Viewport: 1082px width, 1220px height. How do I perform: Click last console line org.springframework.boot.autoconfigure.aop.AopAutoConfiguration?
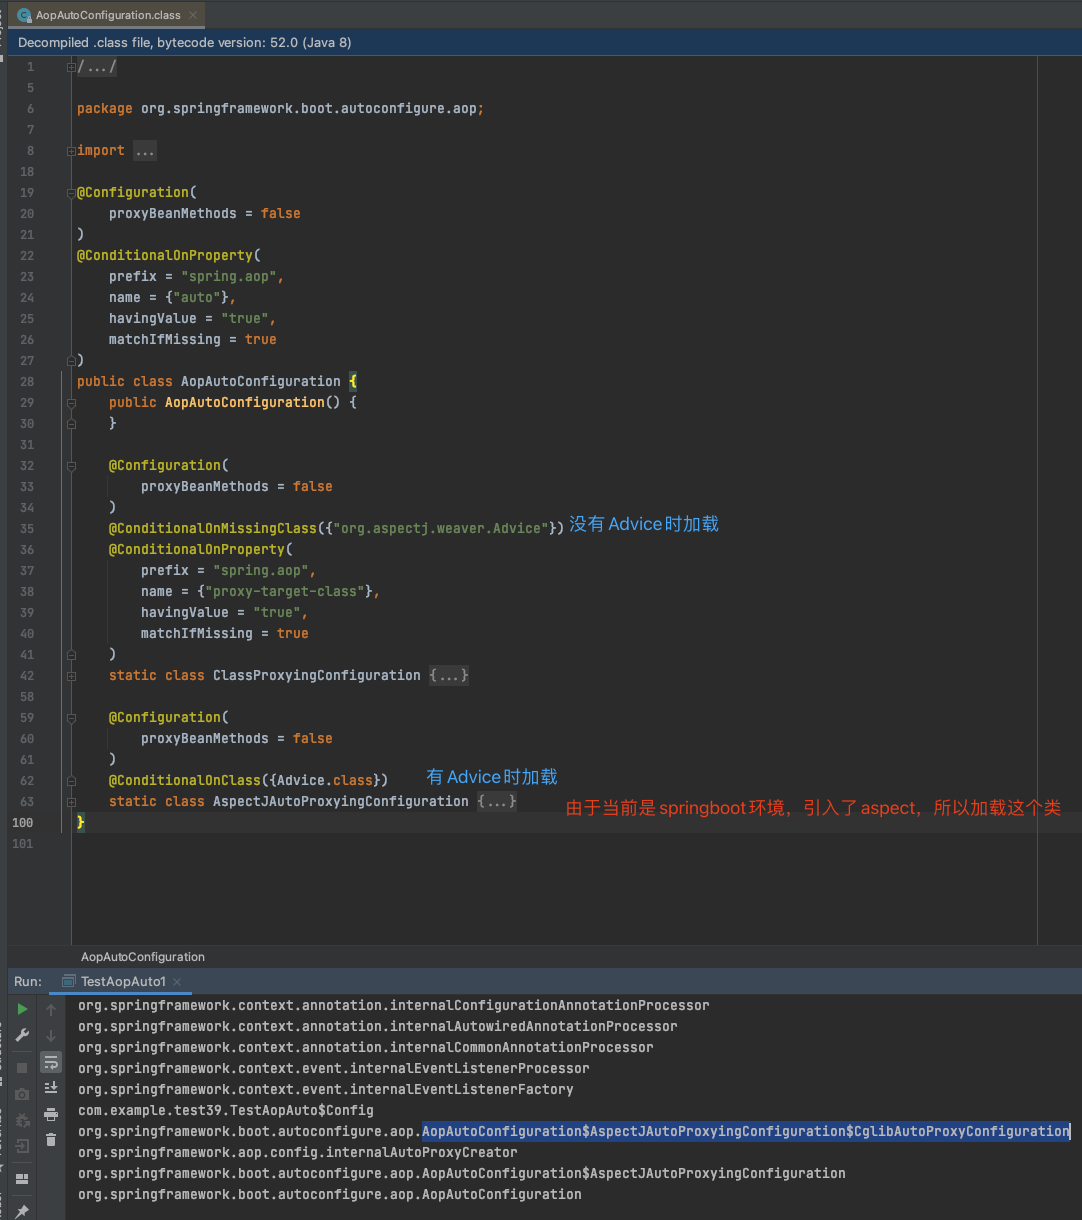click(x=330, y=1195)
